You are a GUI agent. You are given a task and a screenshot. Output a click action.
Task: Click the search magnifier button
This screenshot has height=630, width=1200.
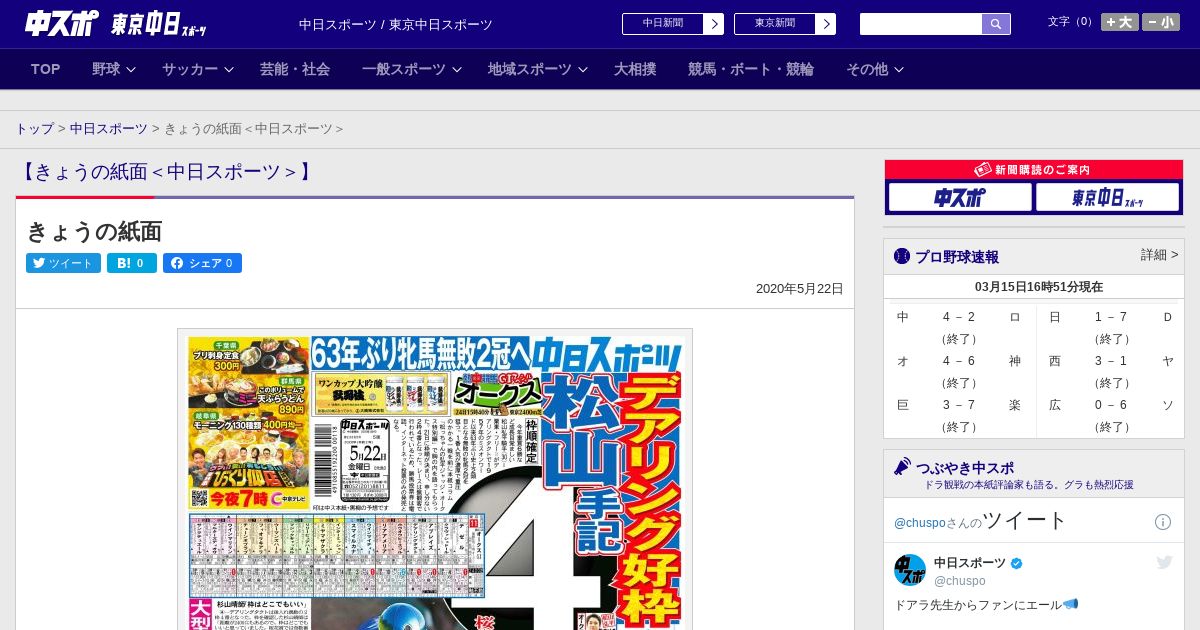[996, 24]
